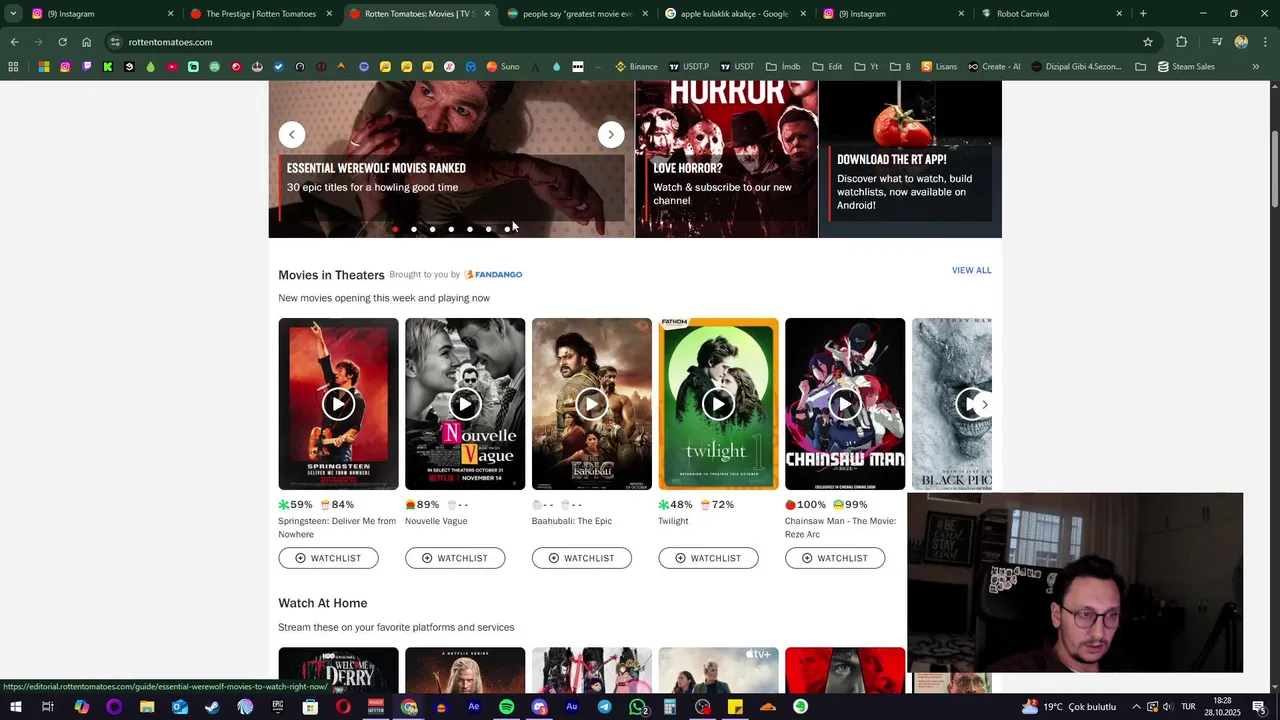Screen dimensions: 1280x720
Task: Open Spotify from the taskbar
Action: point(506,707)
